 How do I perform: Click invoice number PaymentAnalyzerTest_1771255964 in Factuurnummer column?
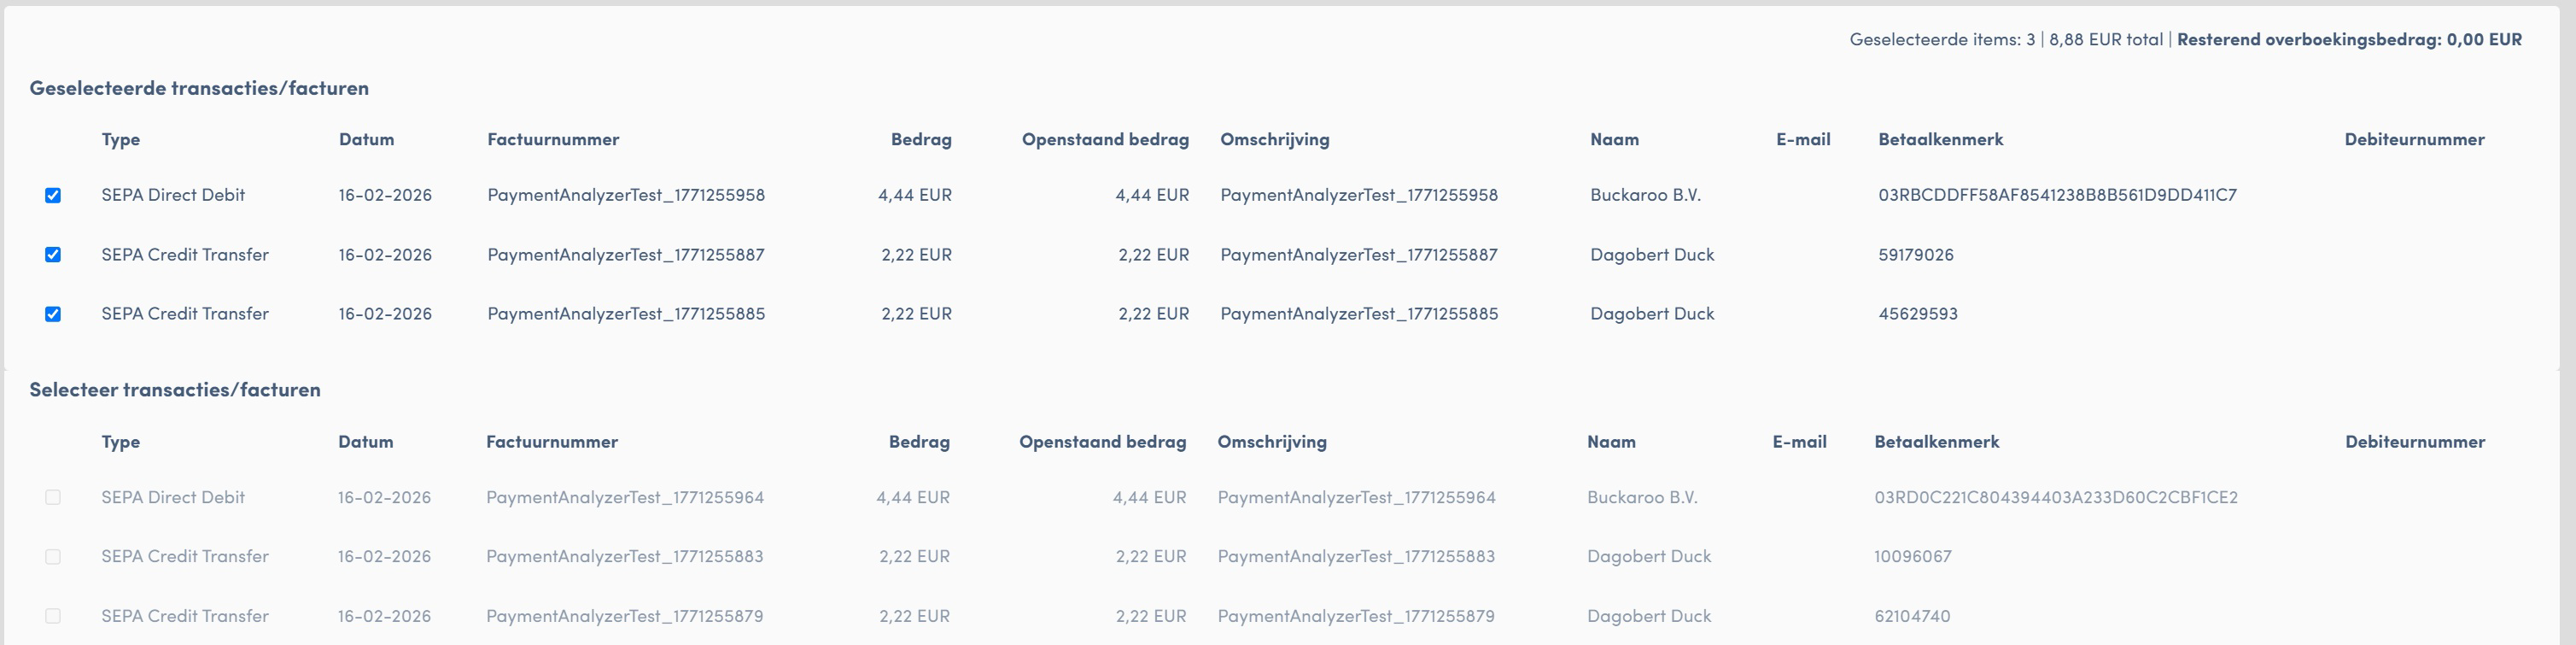tap(625, 497)
